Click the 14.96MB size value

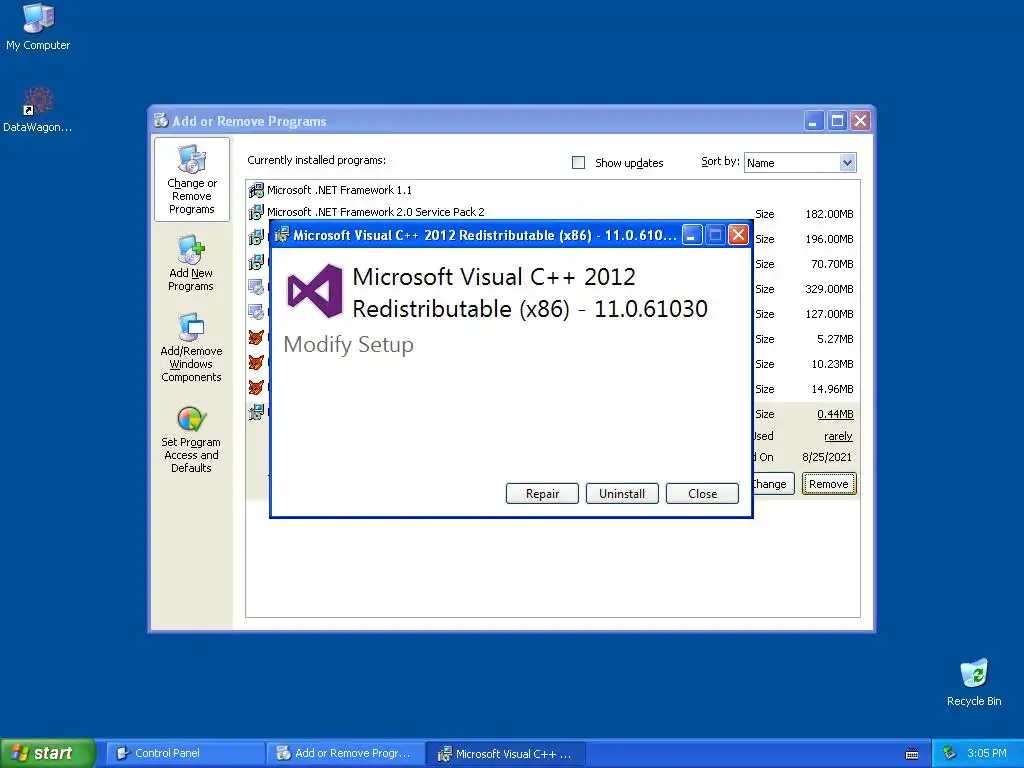pyautogui.click(x=832, y=389)
